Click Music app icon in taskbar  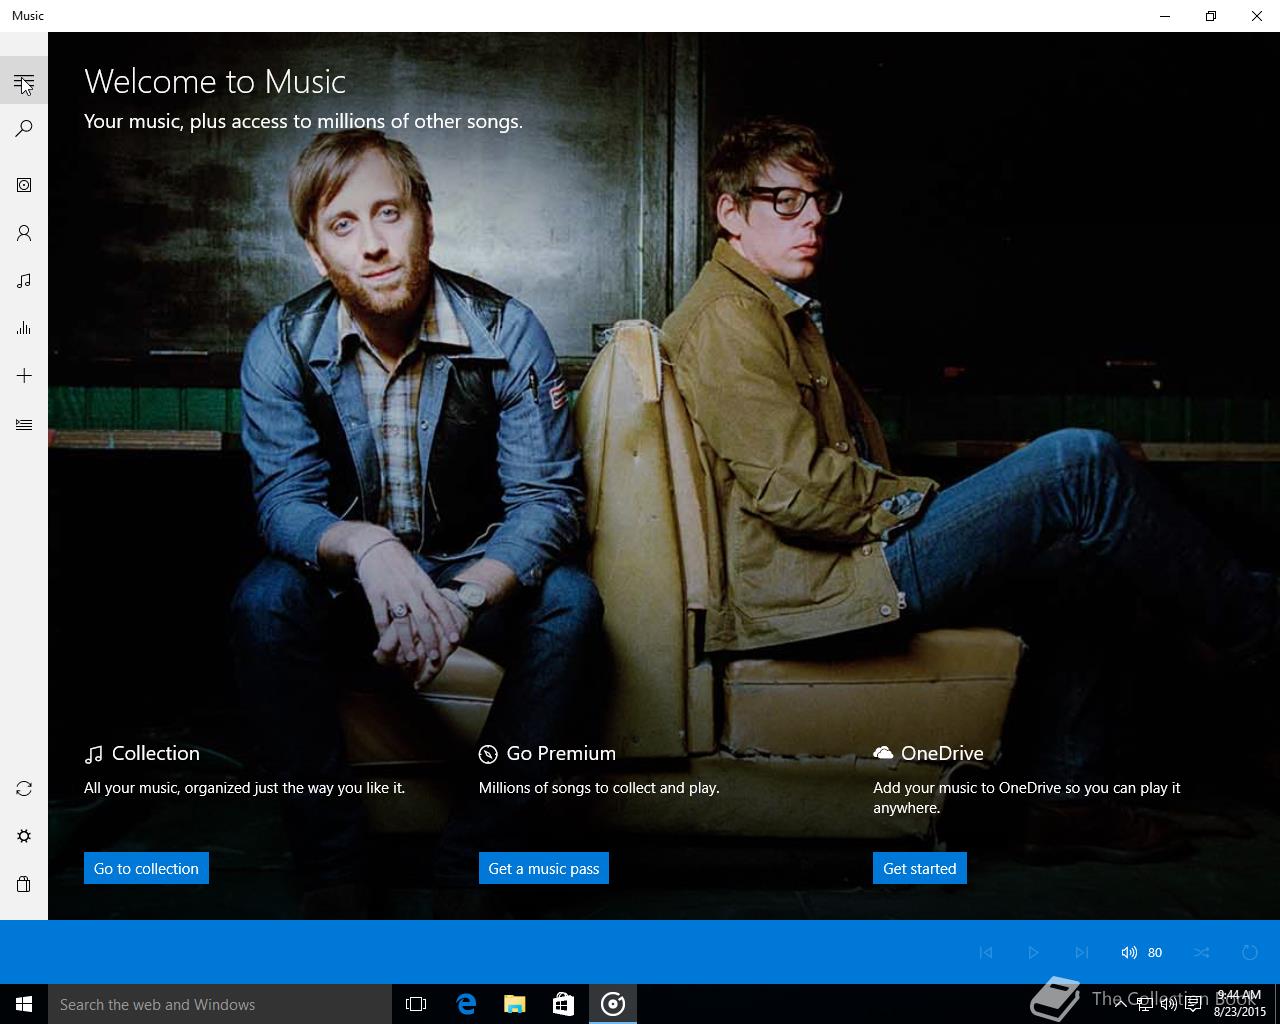[x=613, y=1004]
